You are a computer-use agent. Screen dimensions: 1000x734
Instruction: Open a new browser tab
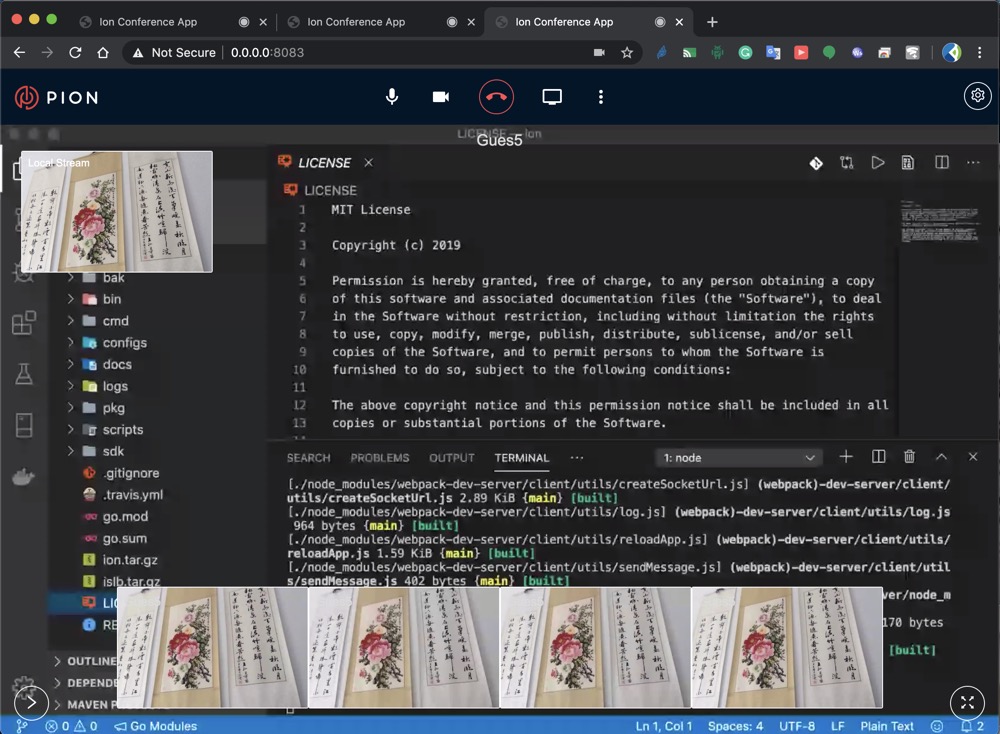(712, 22)
